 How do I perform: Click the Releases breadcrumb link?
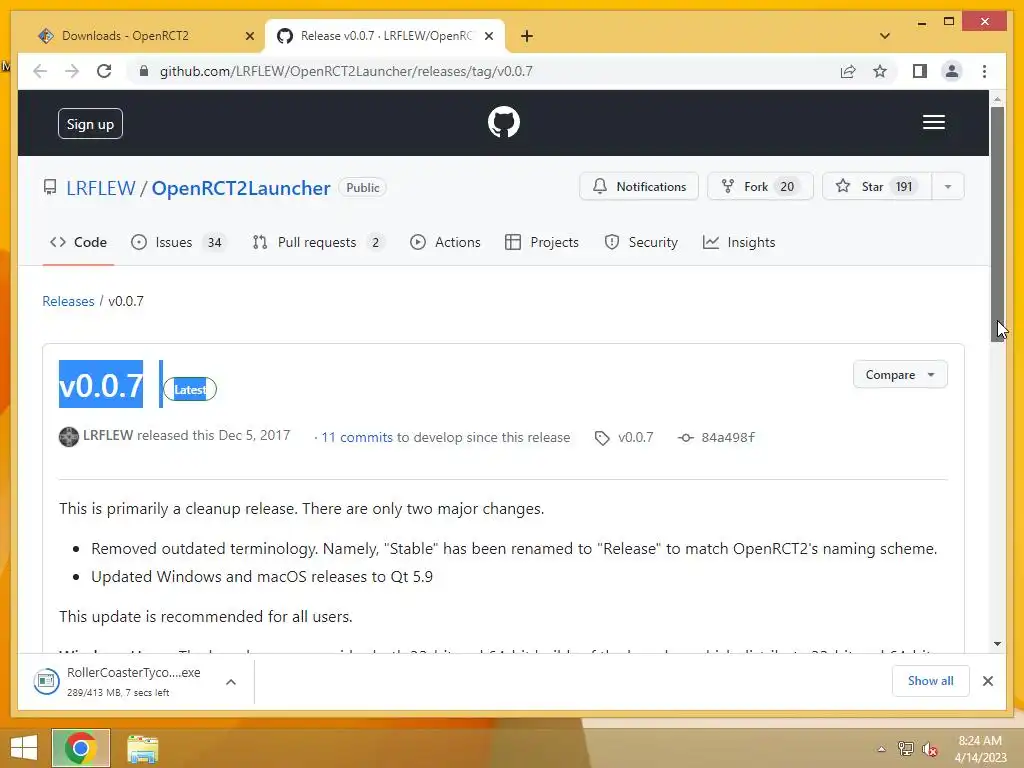(x=68, y=301)
